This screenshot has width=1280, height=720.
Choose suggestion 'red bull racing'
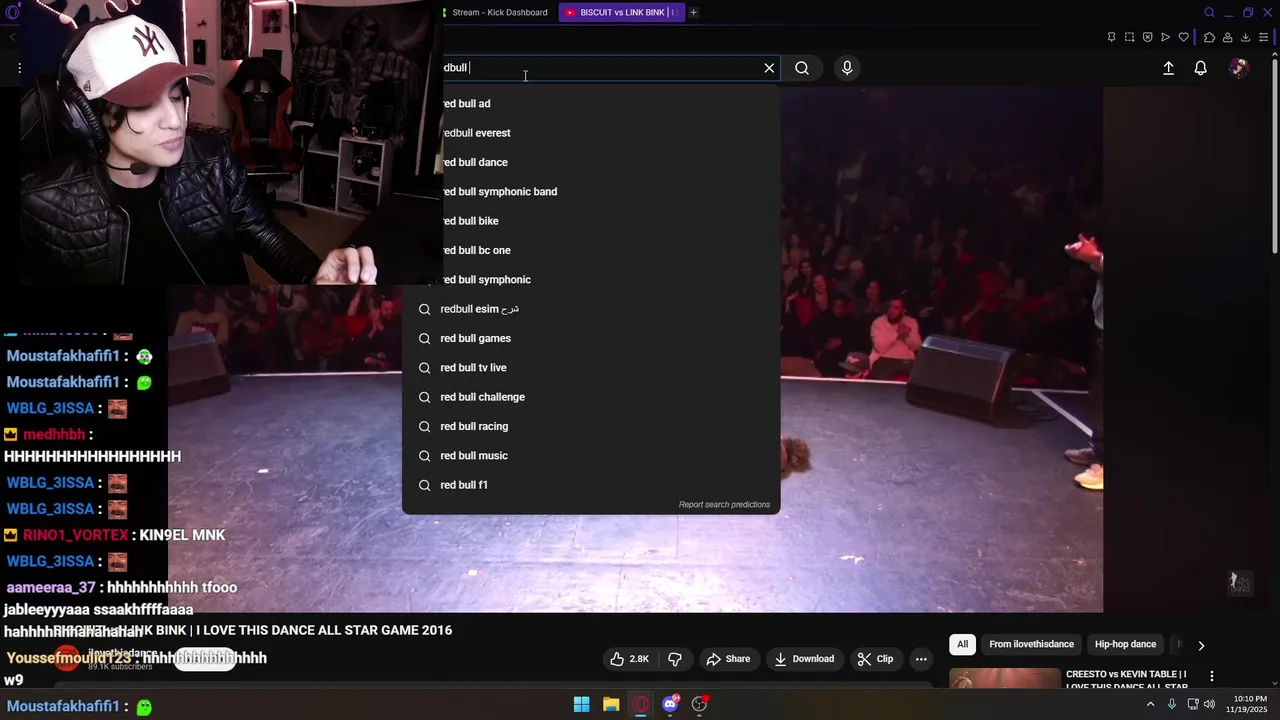coord(591,426)
